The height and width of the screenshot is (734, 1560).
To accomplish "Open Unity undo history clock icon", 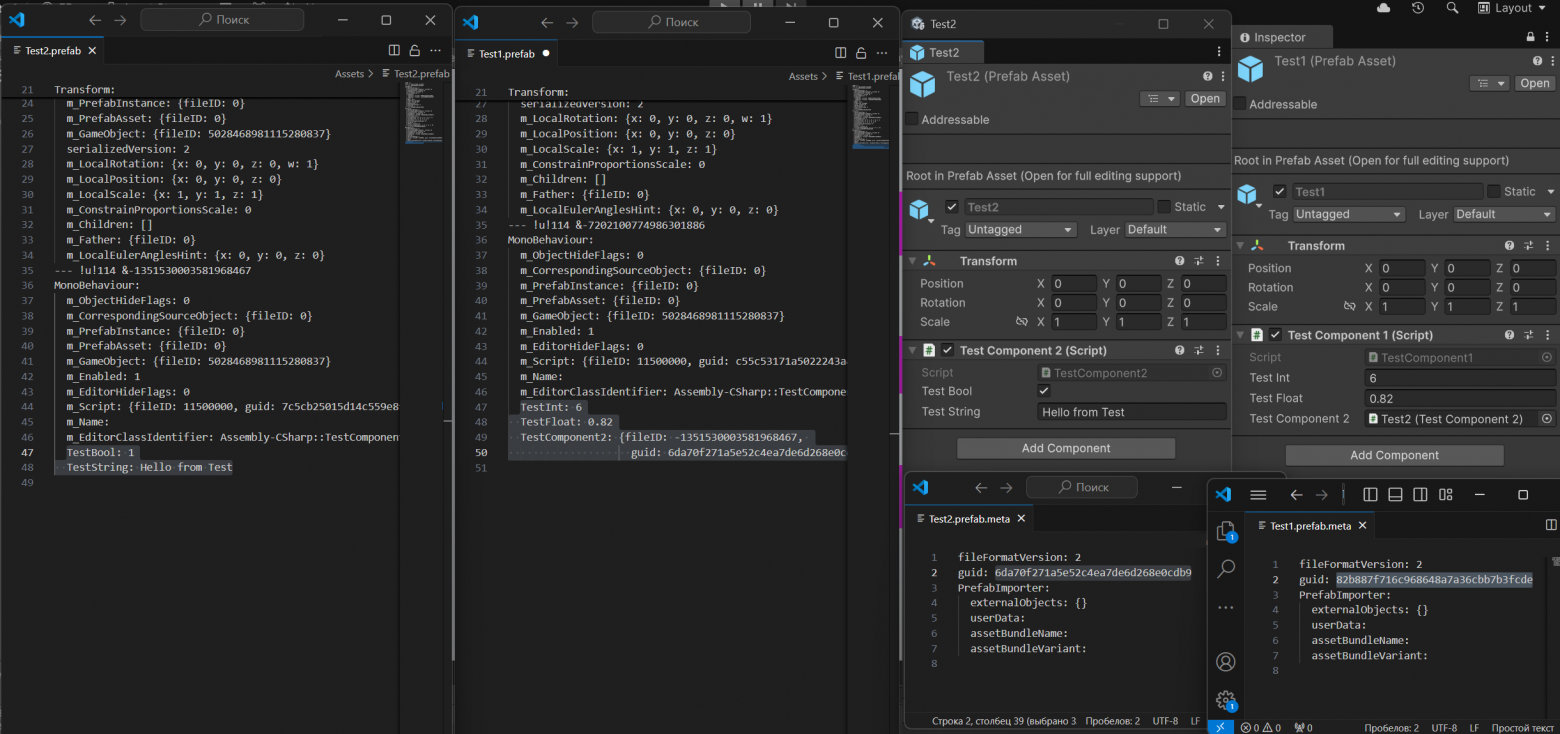I will point(1418,8).
